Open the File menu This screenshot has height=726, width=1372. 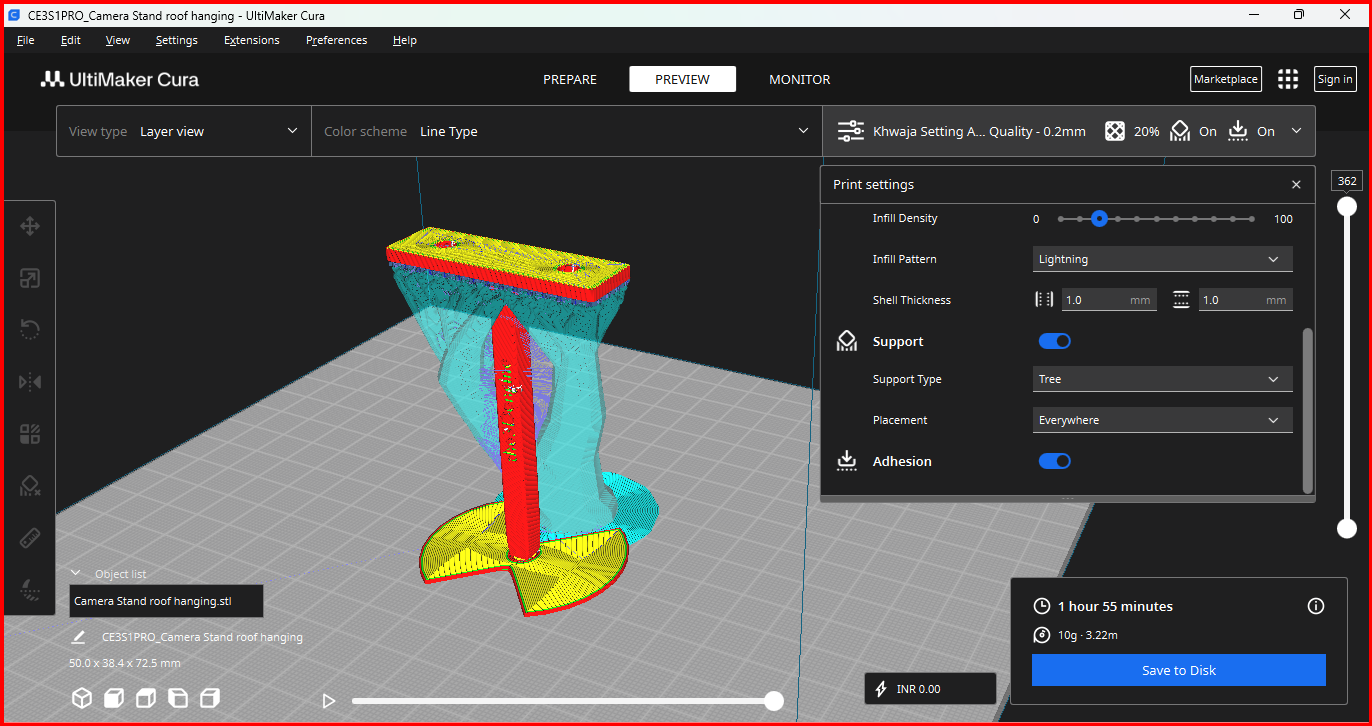[26, 40]
